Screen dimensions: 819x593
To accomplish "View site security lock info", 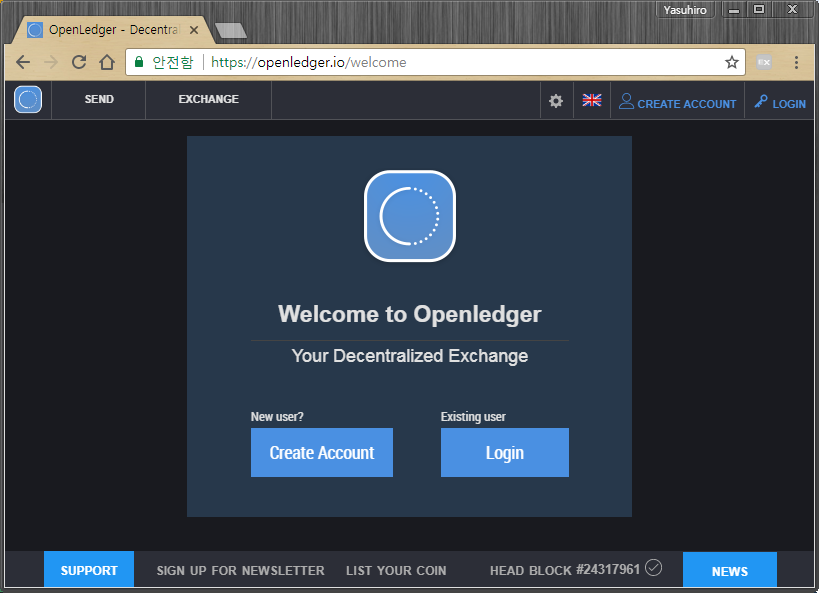I will (139, 62).
